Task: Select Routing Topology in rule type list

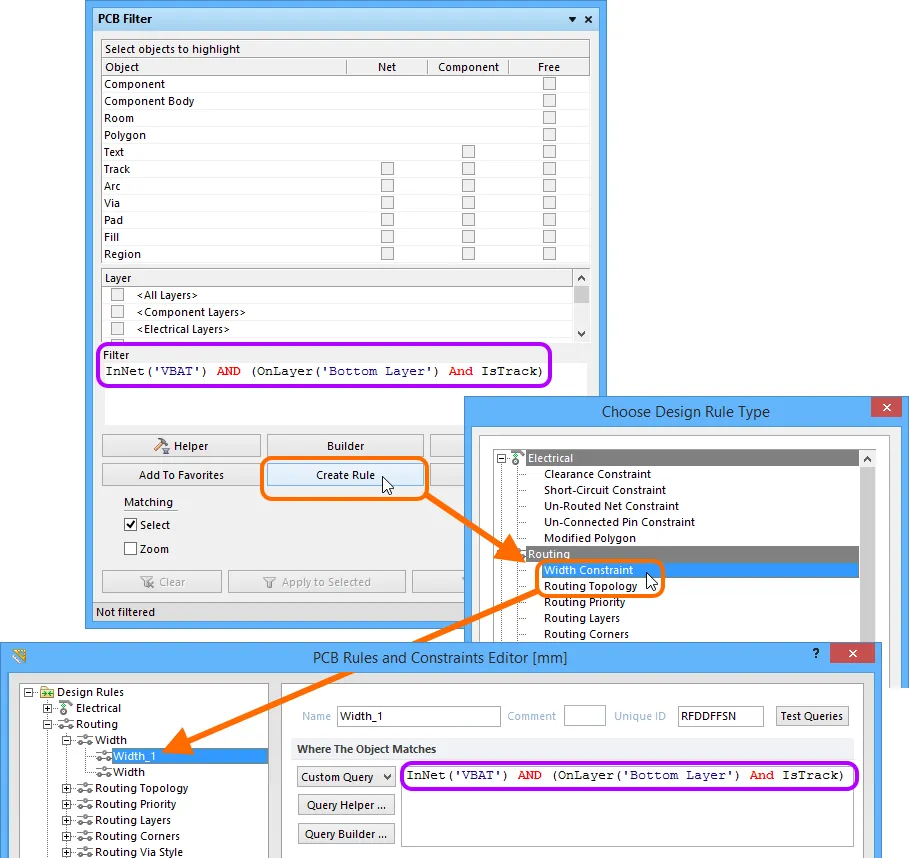Action: click(x=590, y=586)
